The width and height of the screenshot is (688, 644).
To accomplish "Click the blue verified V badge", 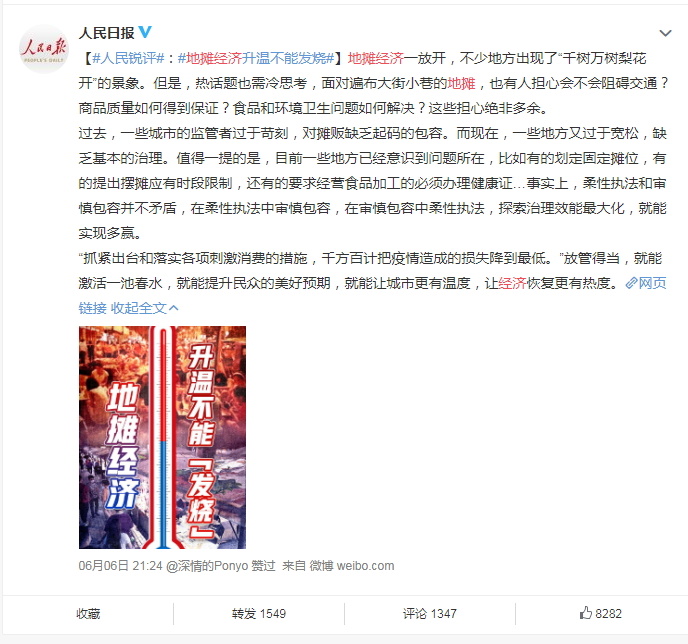I will 145,32.
